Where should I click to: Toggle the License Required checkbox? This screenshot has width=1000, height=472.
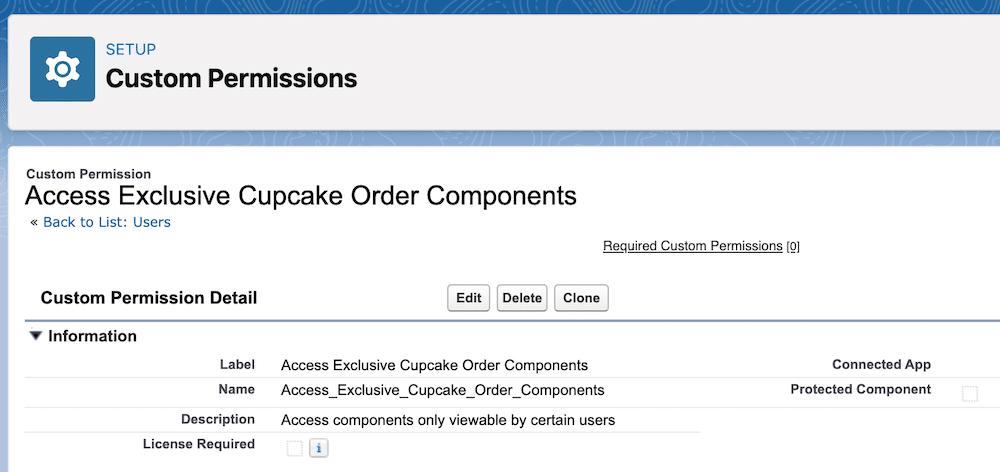(x=294, y=448)
